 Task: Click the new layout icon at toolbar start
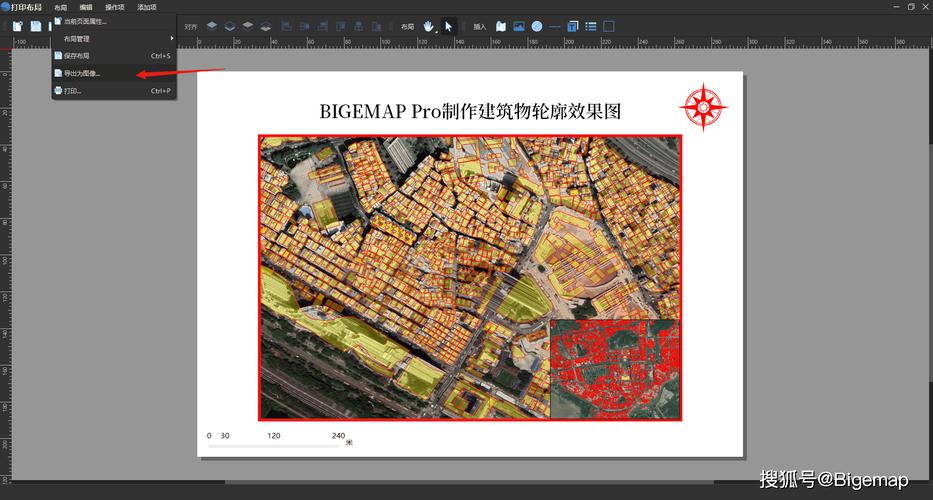18,26
